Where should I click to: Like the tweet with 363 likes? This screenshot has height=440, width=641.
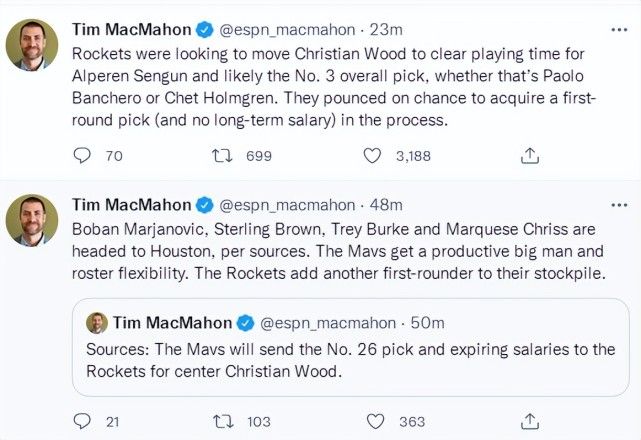pos(372,421)
